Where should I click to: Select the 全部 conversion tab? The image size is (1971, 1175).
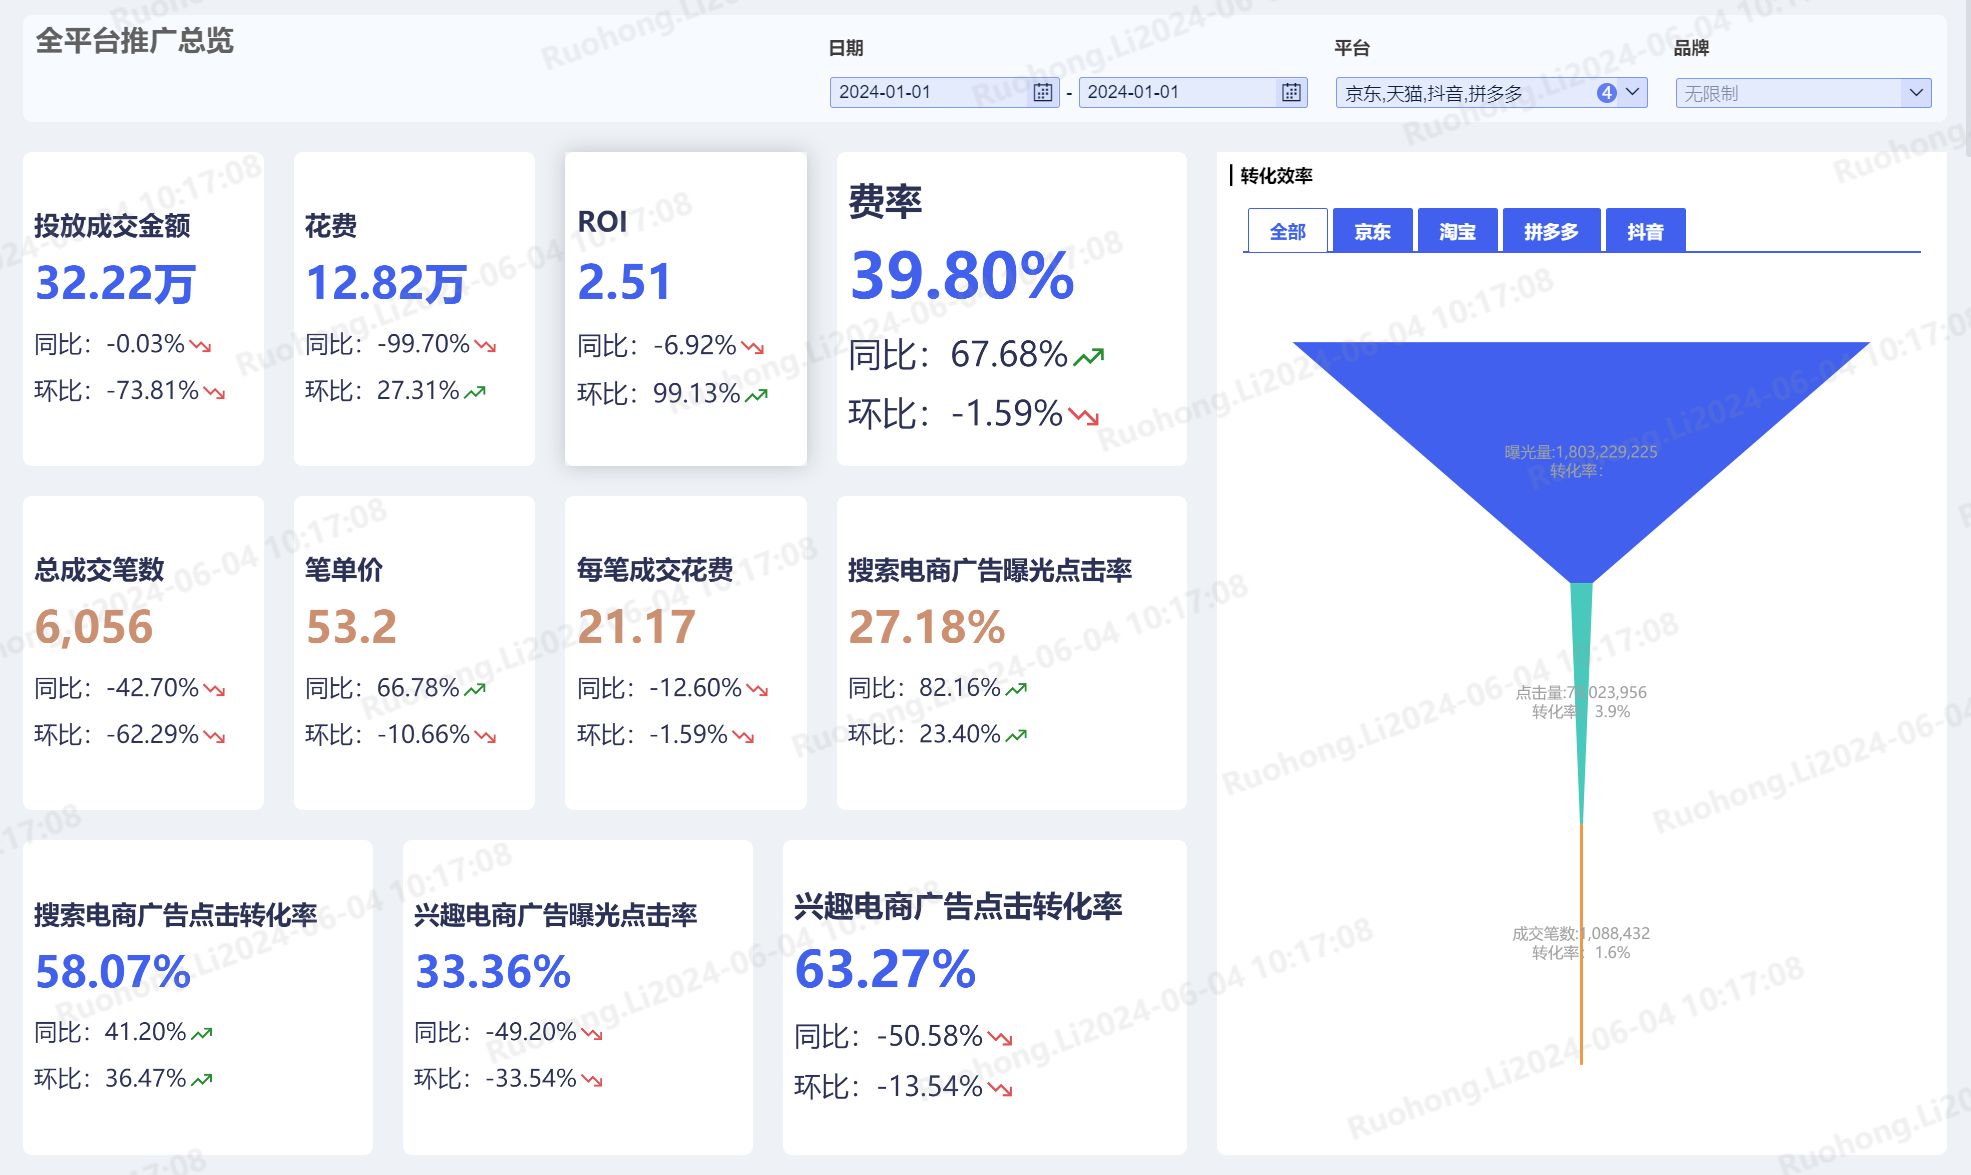tap(1287, 231)
